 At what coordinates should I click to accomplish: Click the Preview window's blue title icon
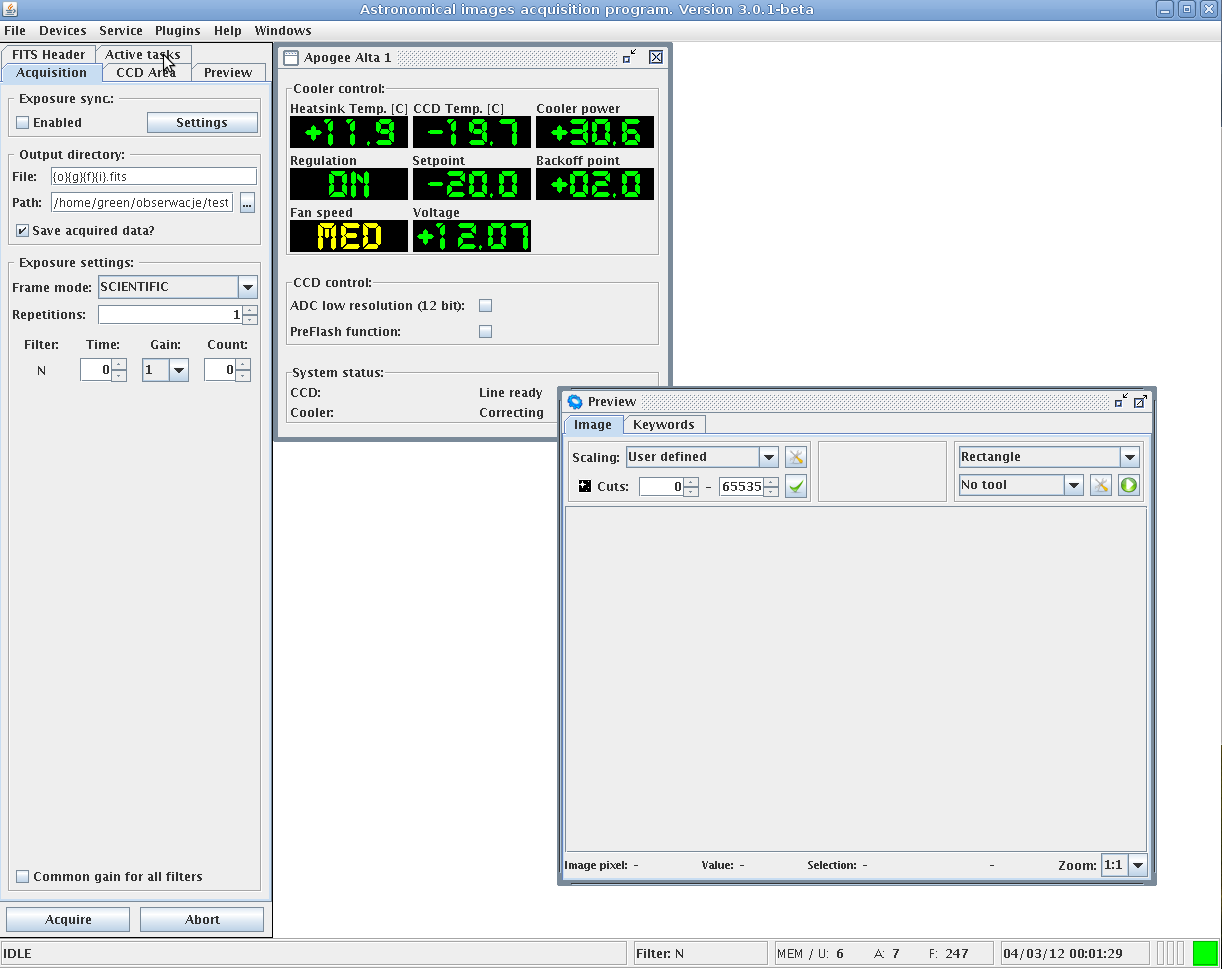coord(575,401)
